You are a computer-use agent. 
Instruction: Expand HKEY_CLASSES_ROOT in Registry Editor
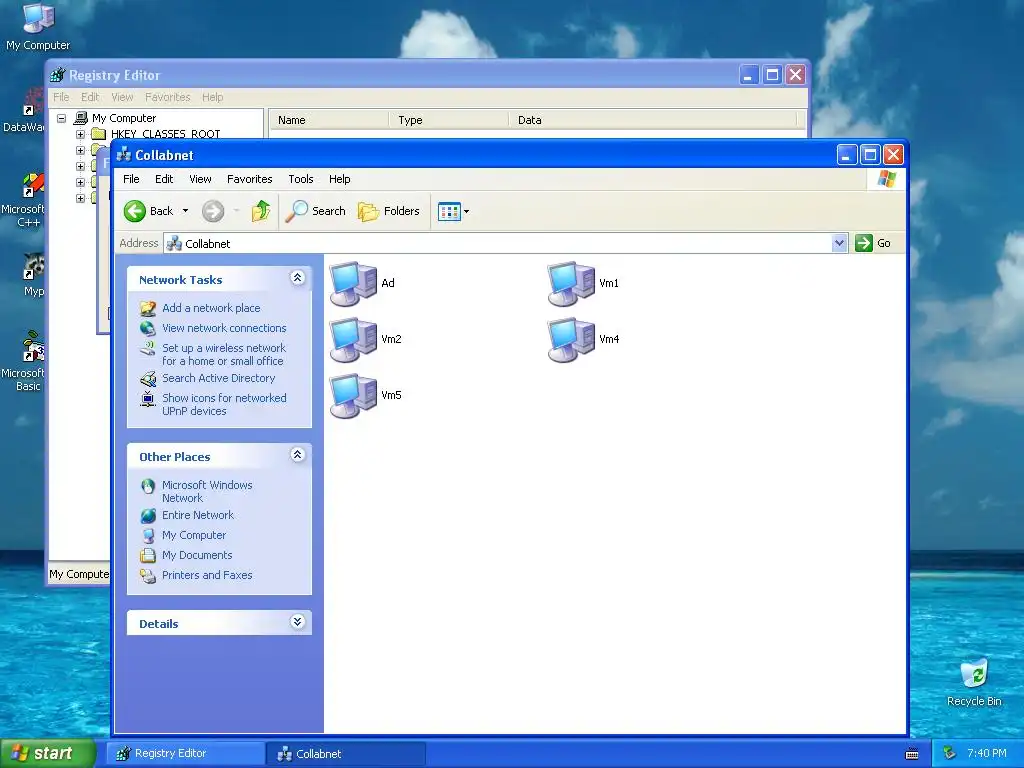point(80,135)
